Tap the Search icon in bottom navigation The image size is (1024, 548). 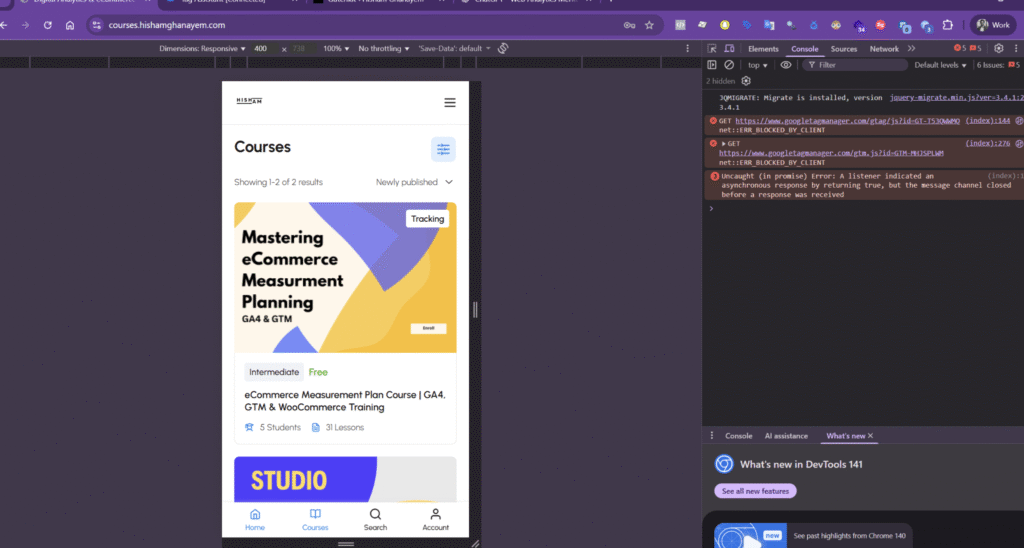(x=375, y=519)
